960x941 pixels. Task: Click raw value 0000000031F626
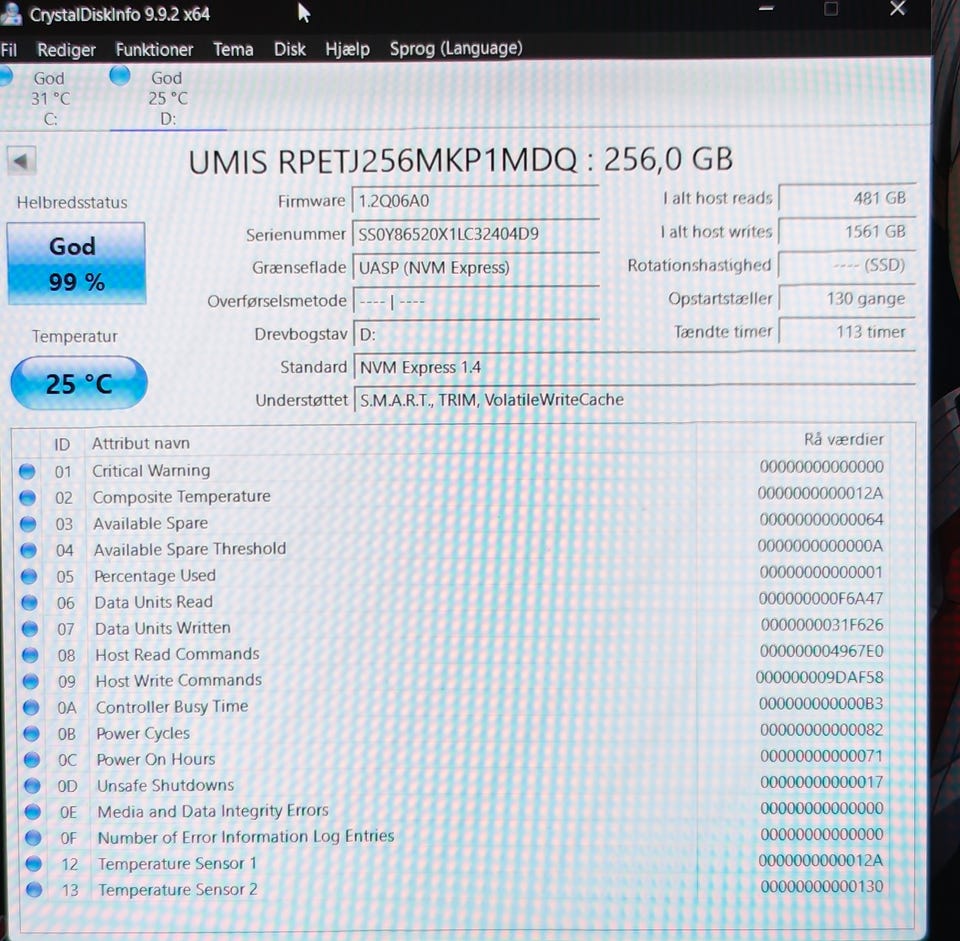pos(822,624)
